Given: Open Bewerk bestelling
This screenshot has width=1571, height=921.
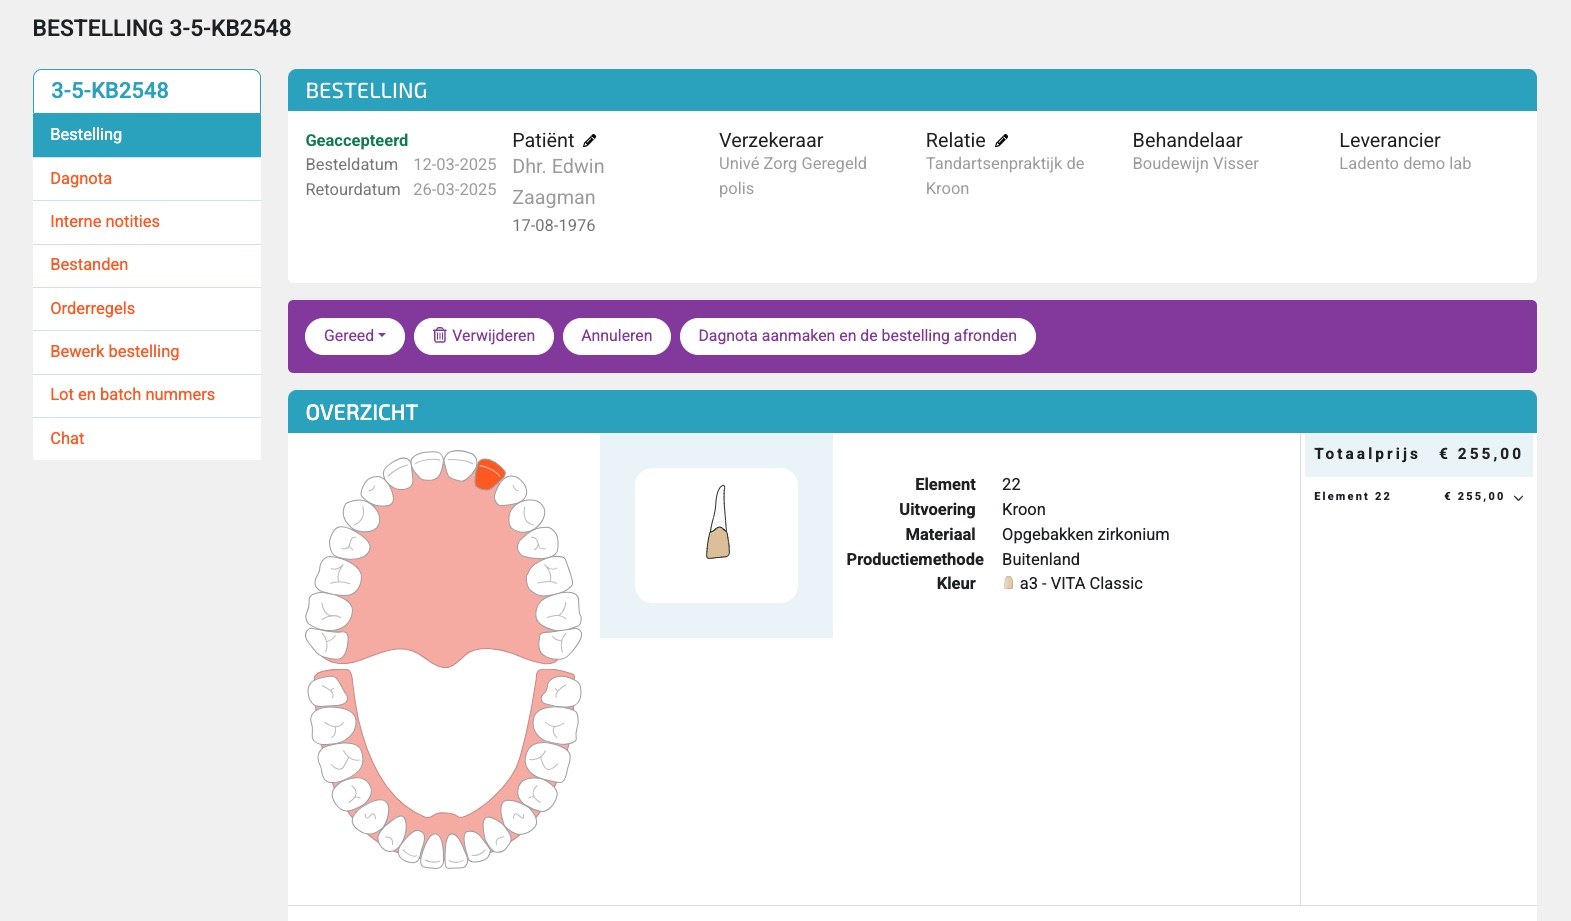Looking at the screenshot, I should (x=115, y=352).
